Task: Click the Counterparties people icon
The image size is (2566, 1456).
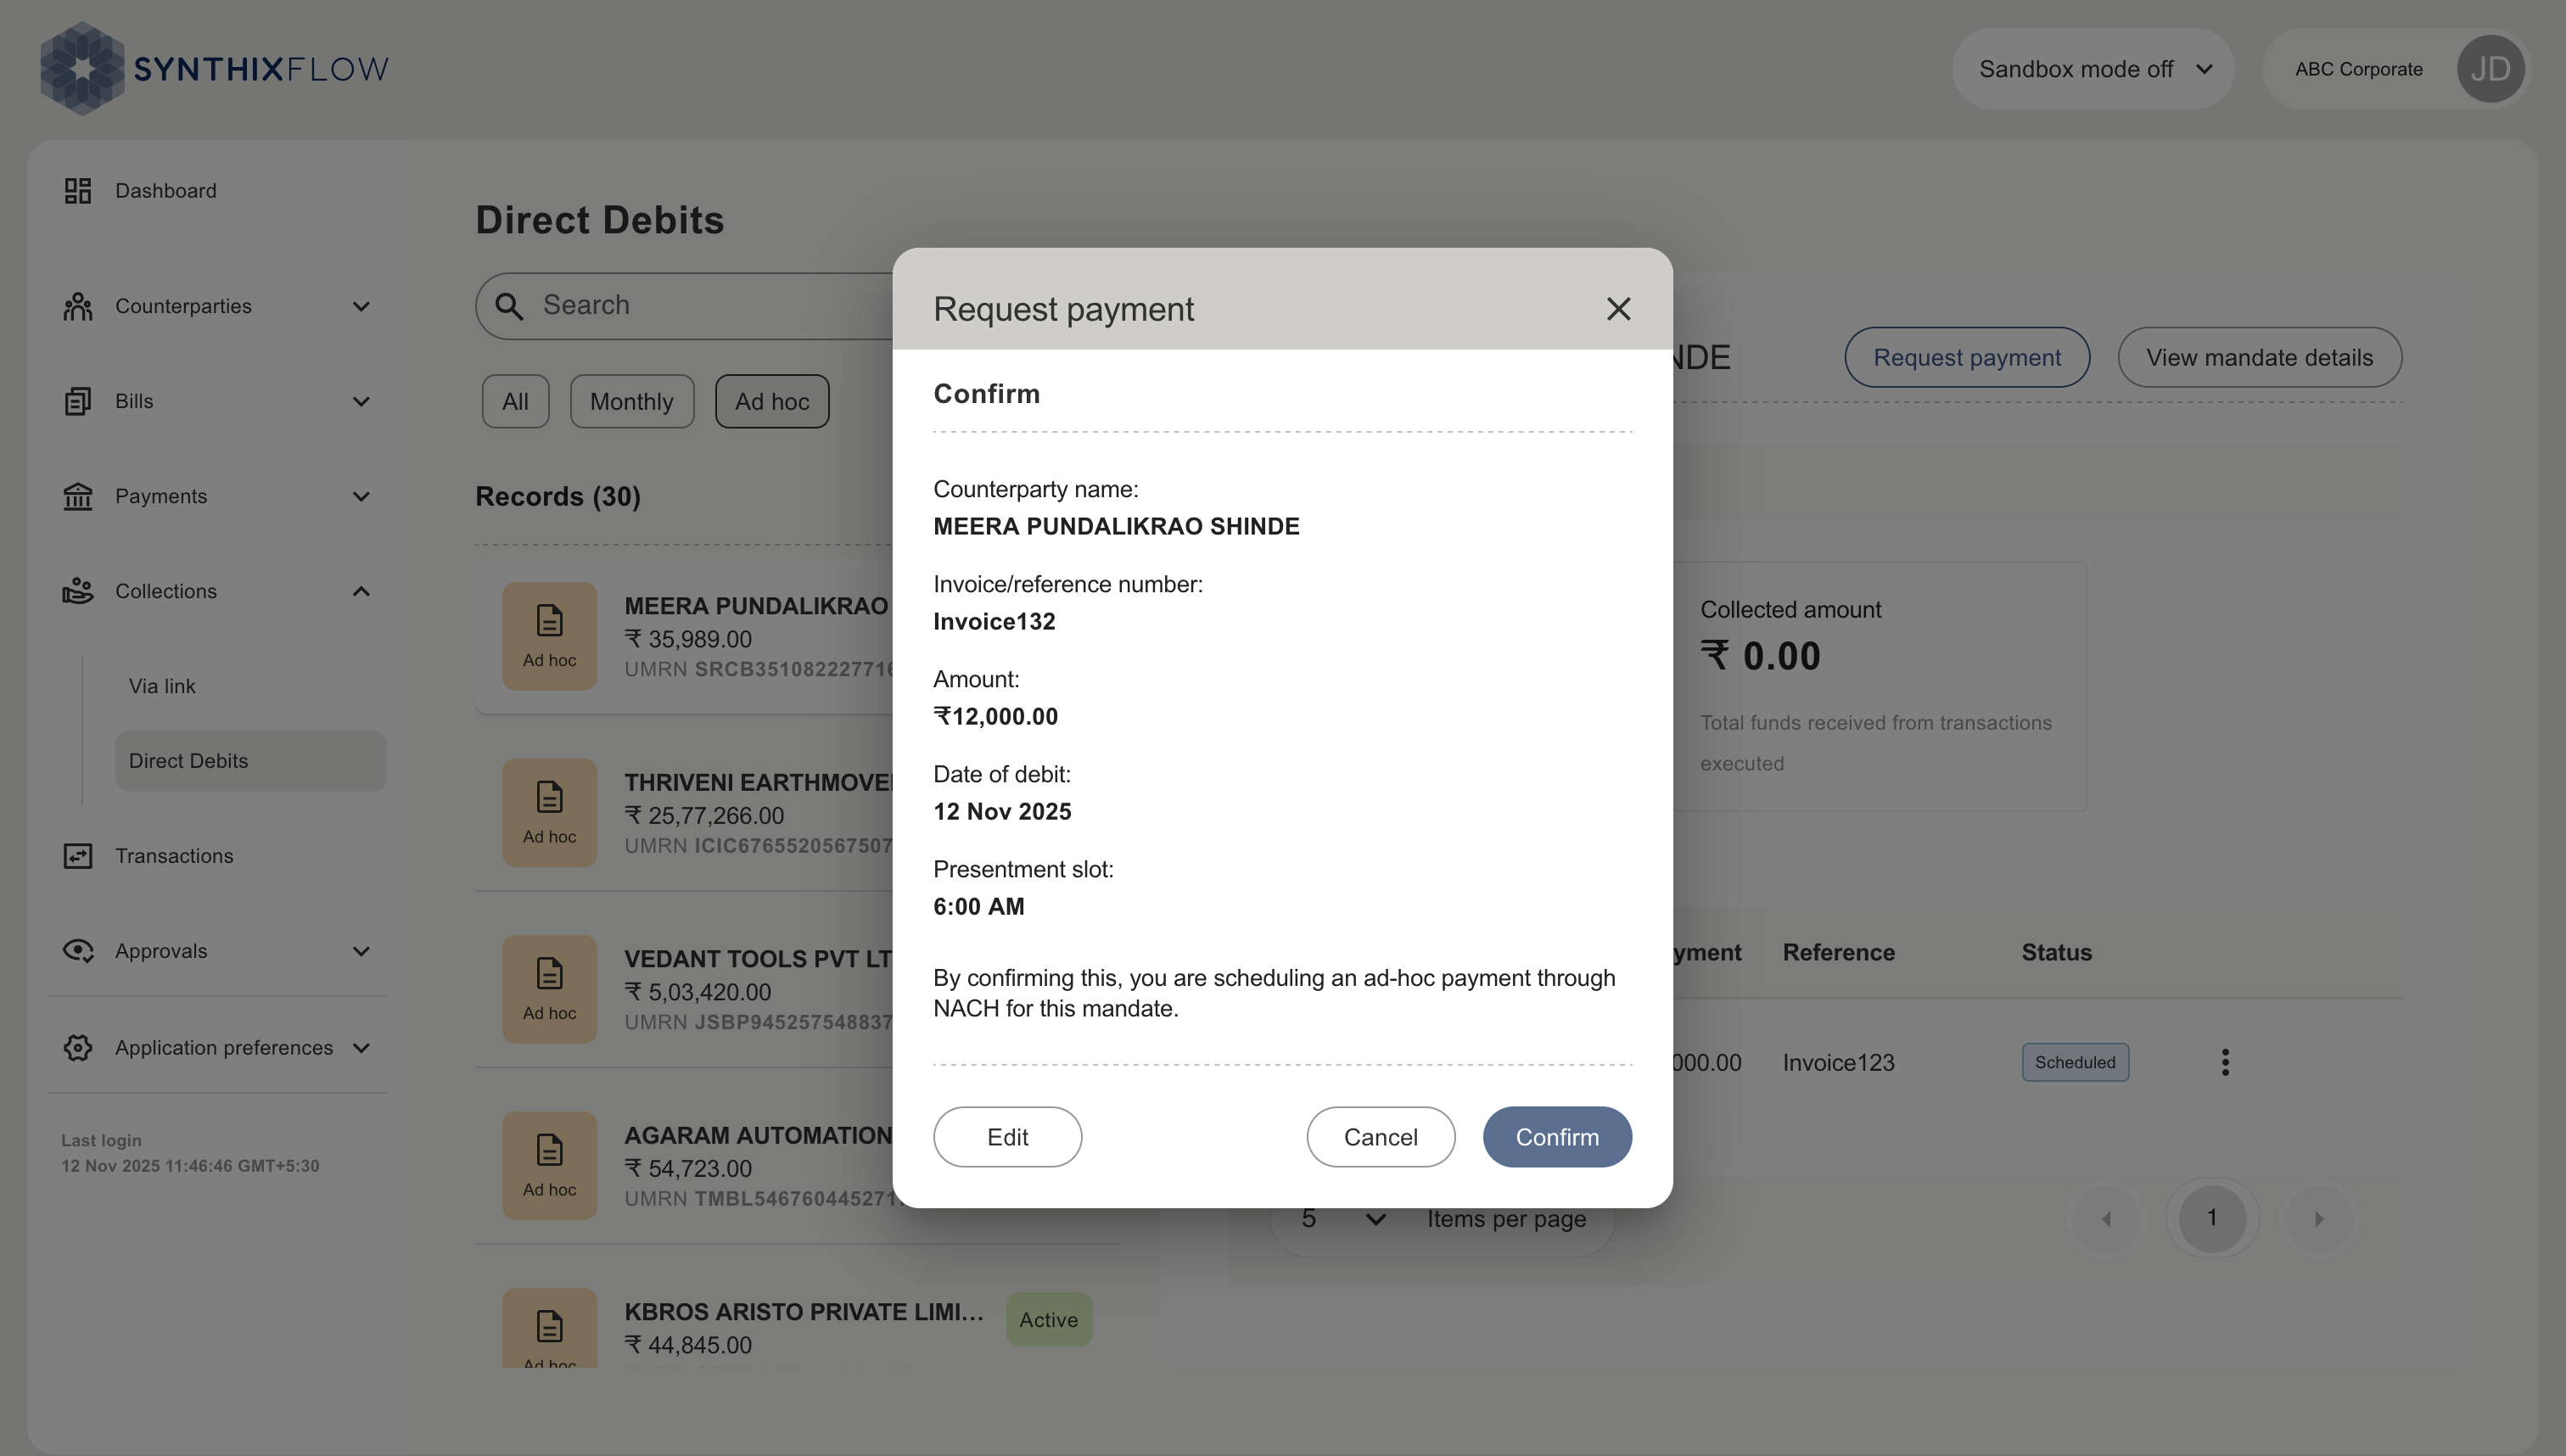Action: point(78,306)
